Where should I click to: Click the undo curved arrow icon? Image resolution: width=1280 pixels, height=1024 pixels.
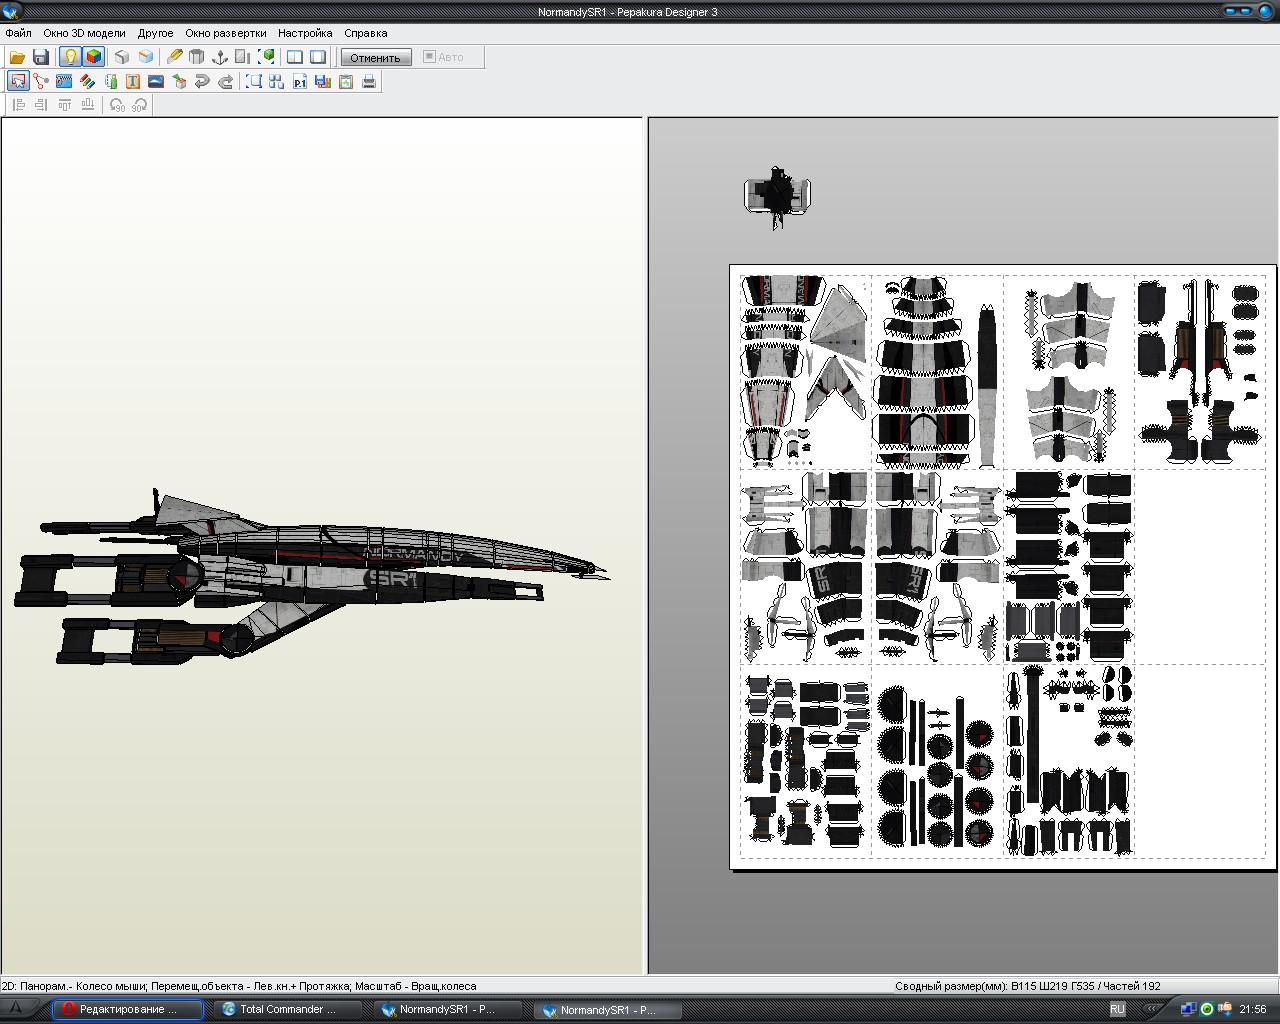coord(202,81)
